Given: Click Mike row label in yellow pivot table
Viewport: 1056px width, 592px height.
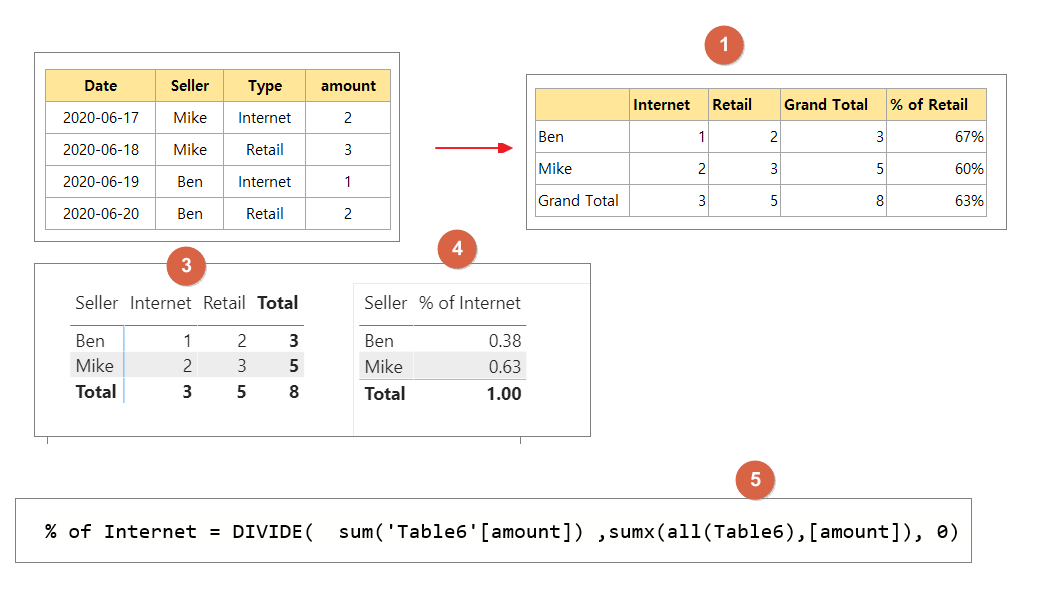Looking at the screenshot, I should 583,168.
